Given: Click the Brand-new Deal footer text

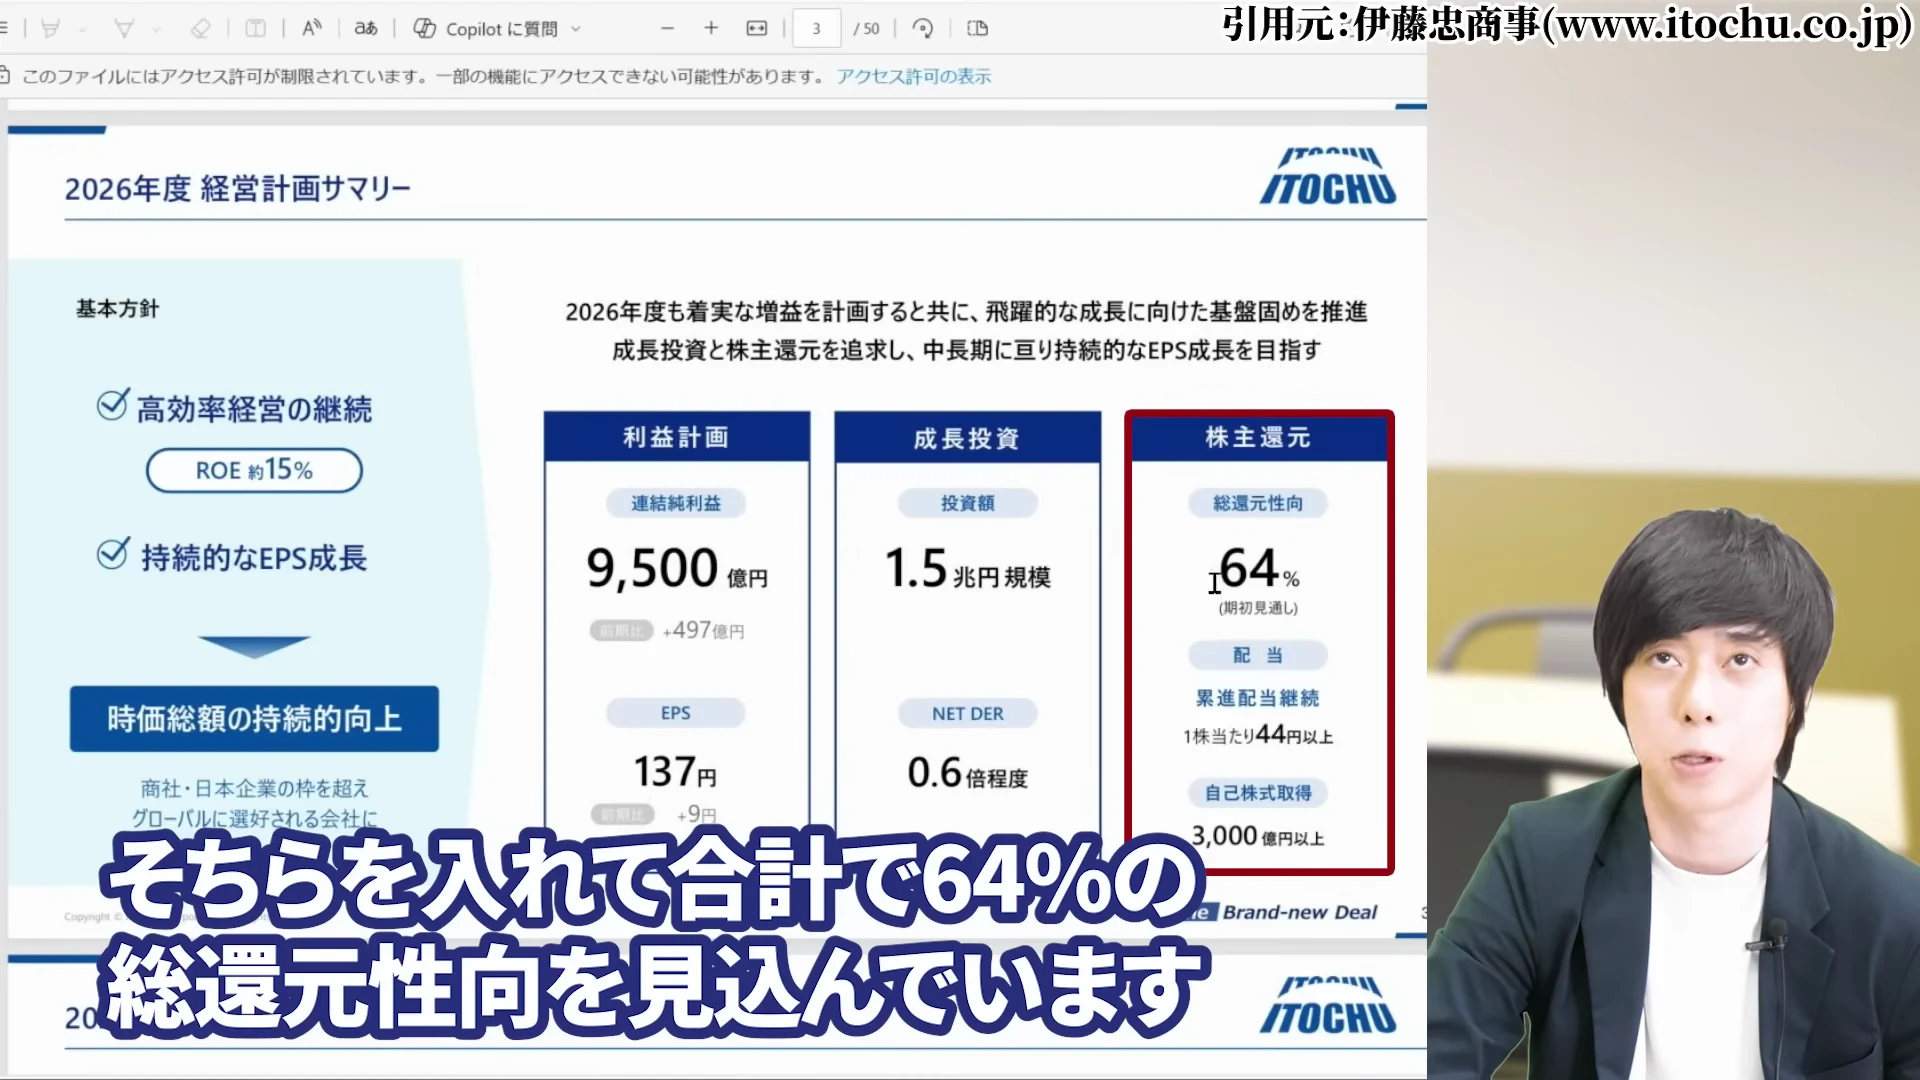Looking at the screenshot, I should [x=1299, y=912].
